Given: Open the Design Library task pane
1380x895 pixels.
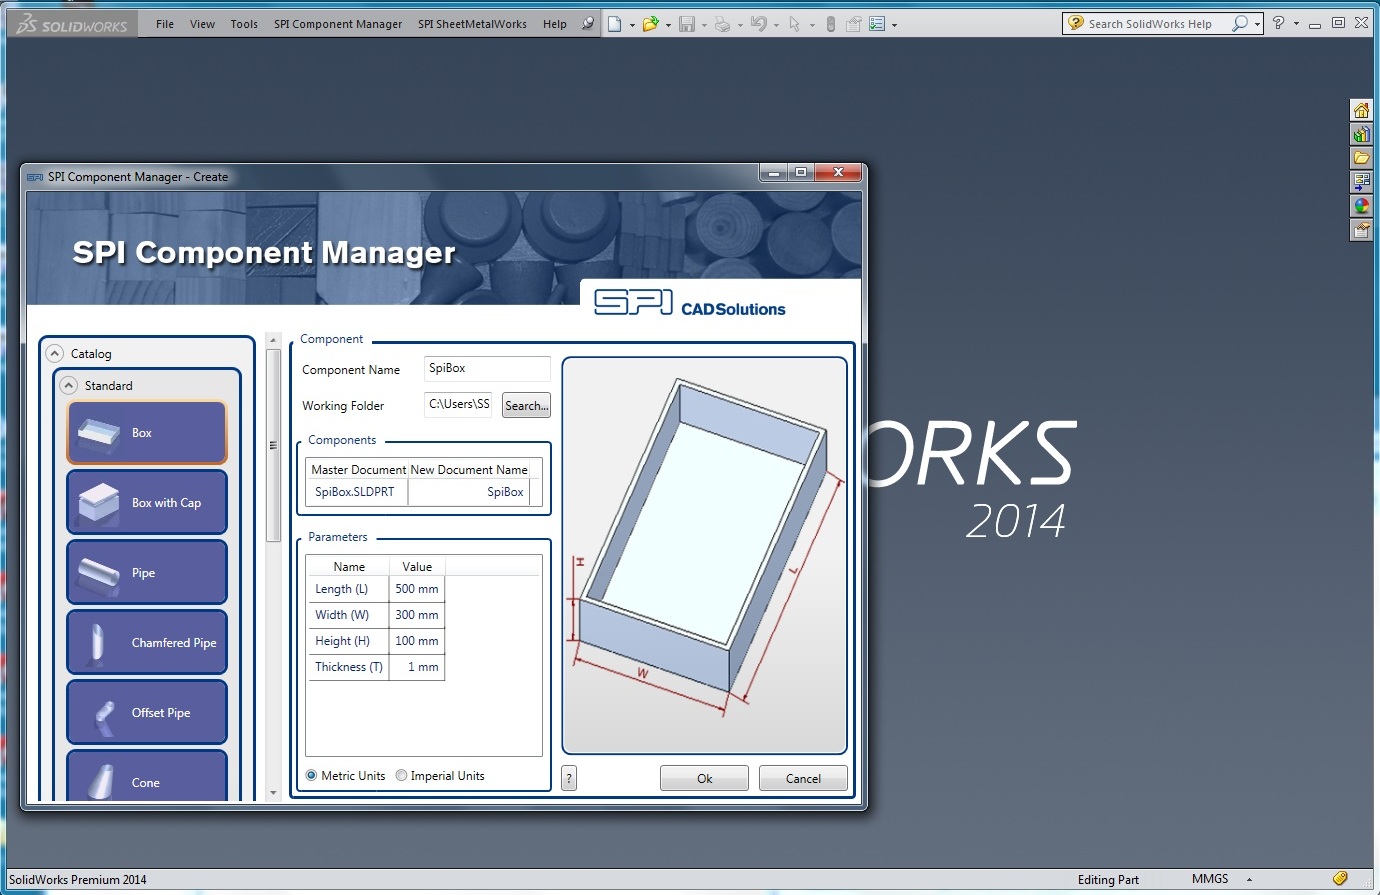Looking at the screenshot, I should pos(1361,134).
